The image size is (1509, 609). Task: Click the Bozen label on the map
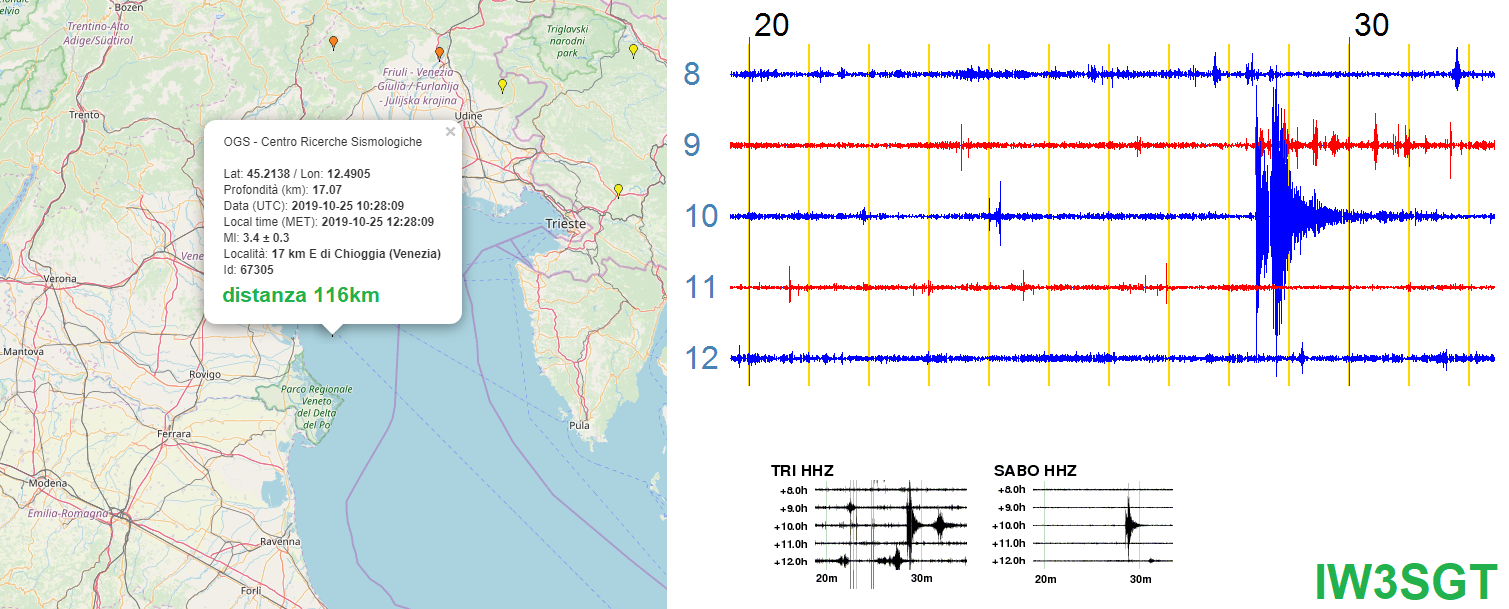(x=130, y=7)
